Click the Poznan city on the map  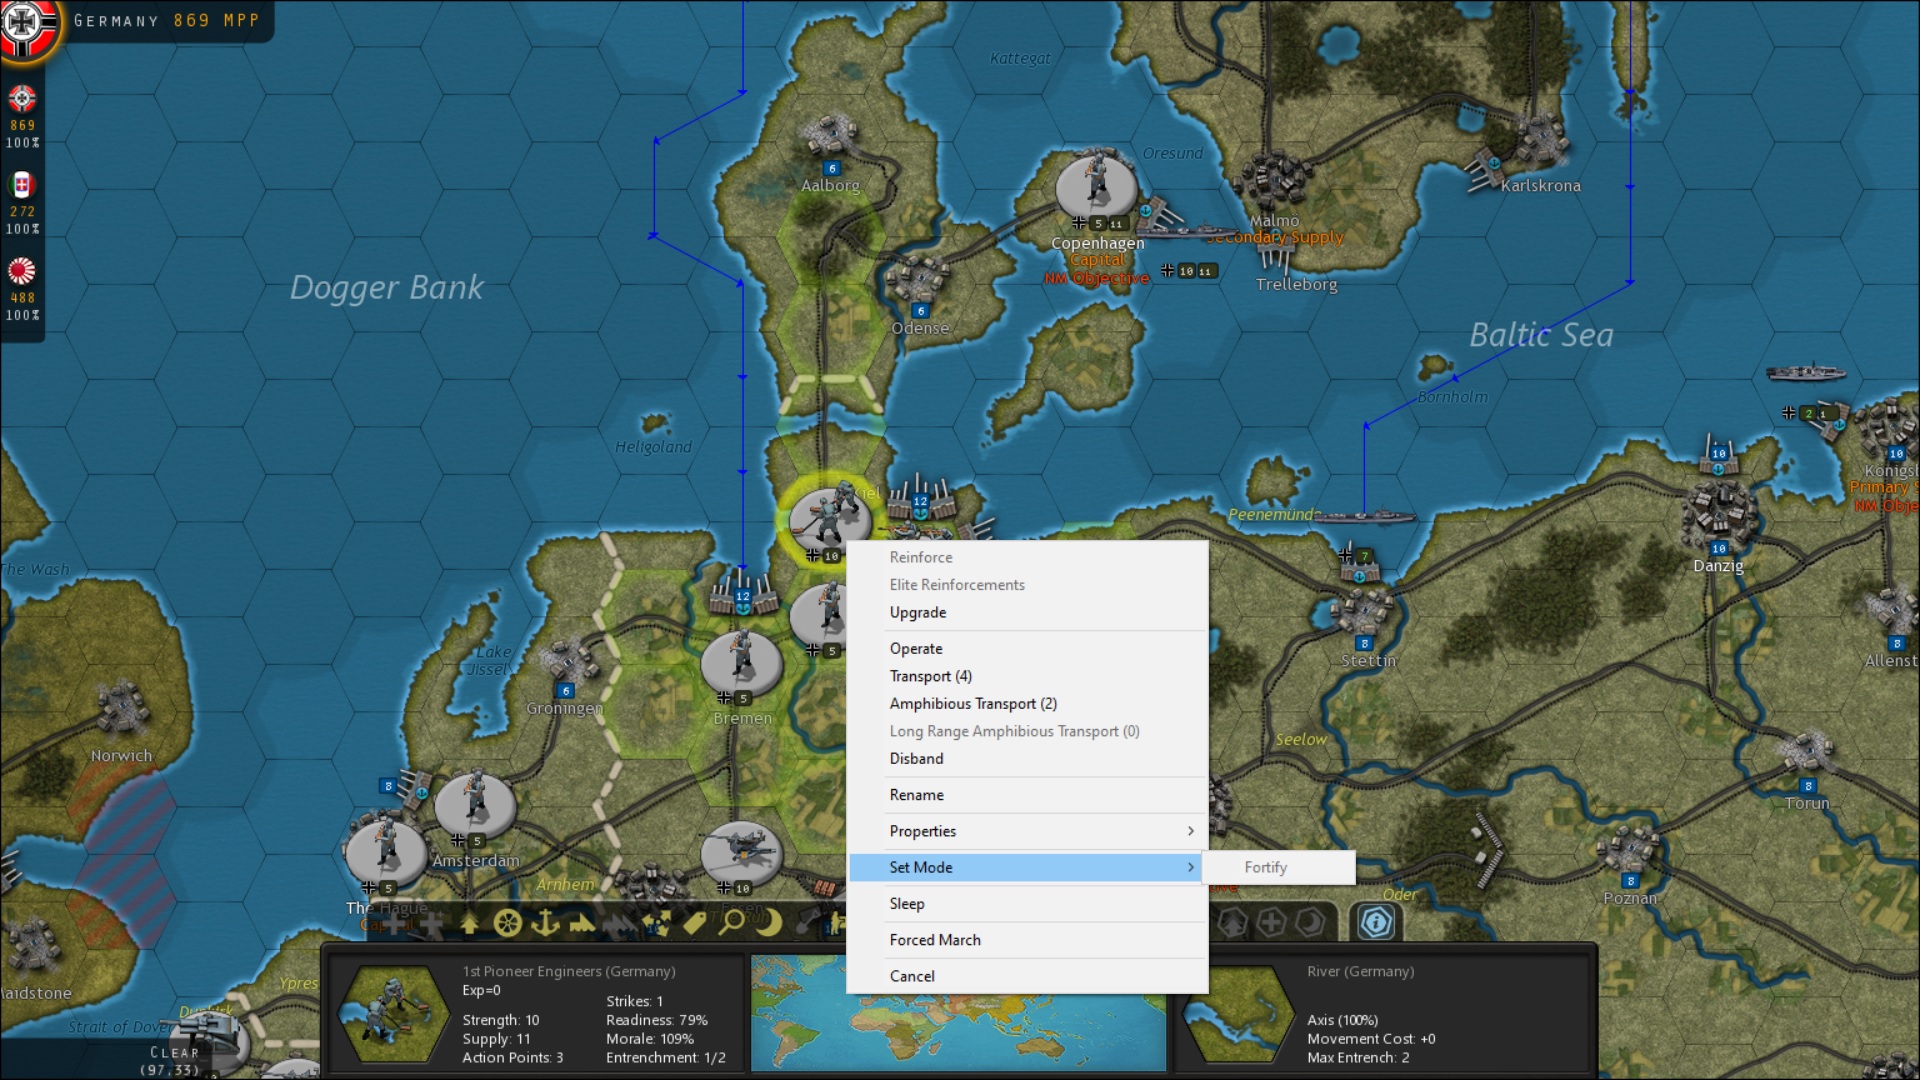point(1628,852)
